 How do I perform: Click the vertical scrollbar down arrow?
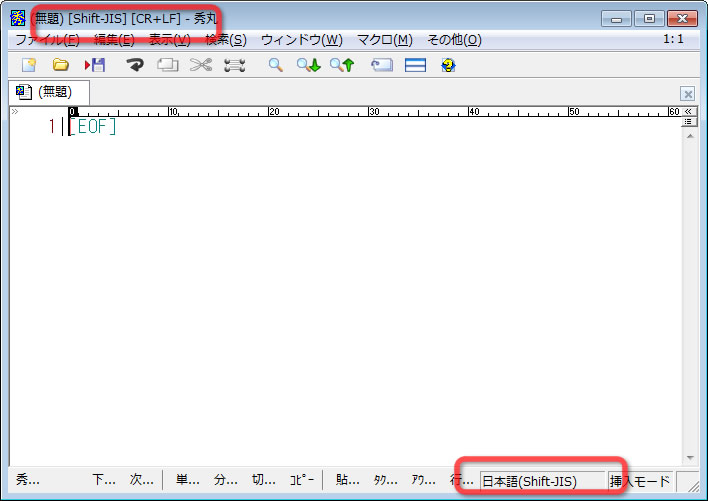pos(690,458)
